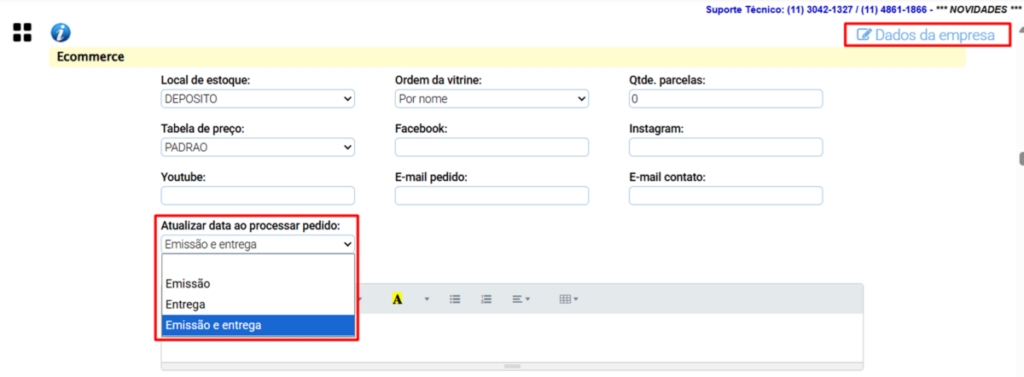This screenshot has height=377, width=1024.
Task: Insert an ordered numbered list
Action: click(486, 299)
